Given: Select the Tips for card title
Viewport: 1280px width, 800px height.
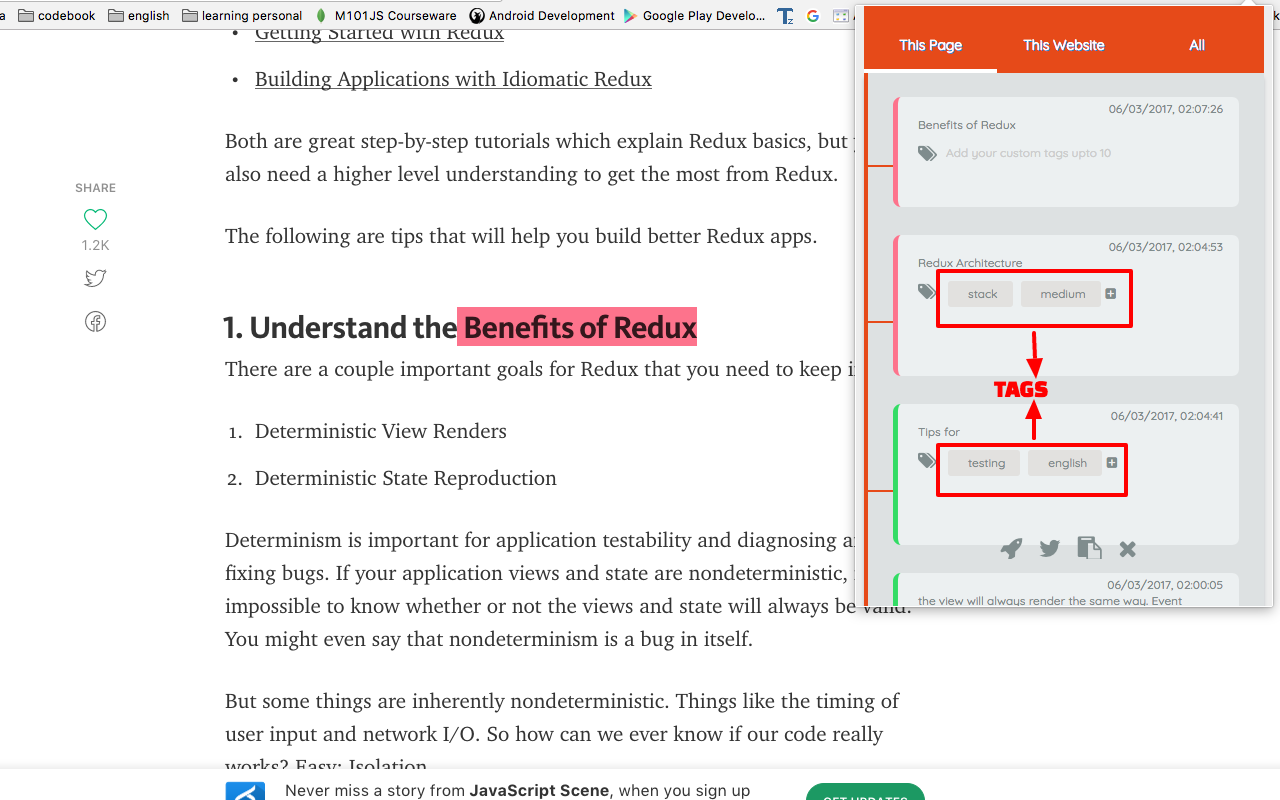Looking at the screenshot, I should tap(939, 432).
